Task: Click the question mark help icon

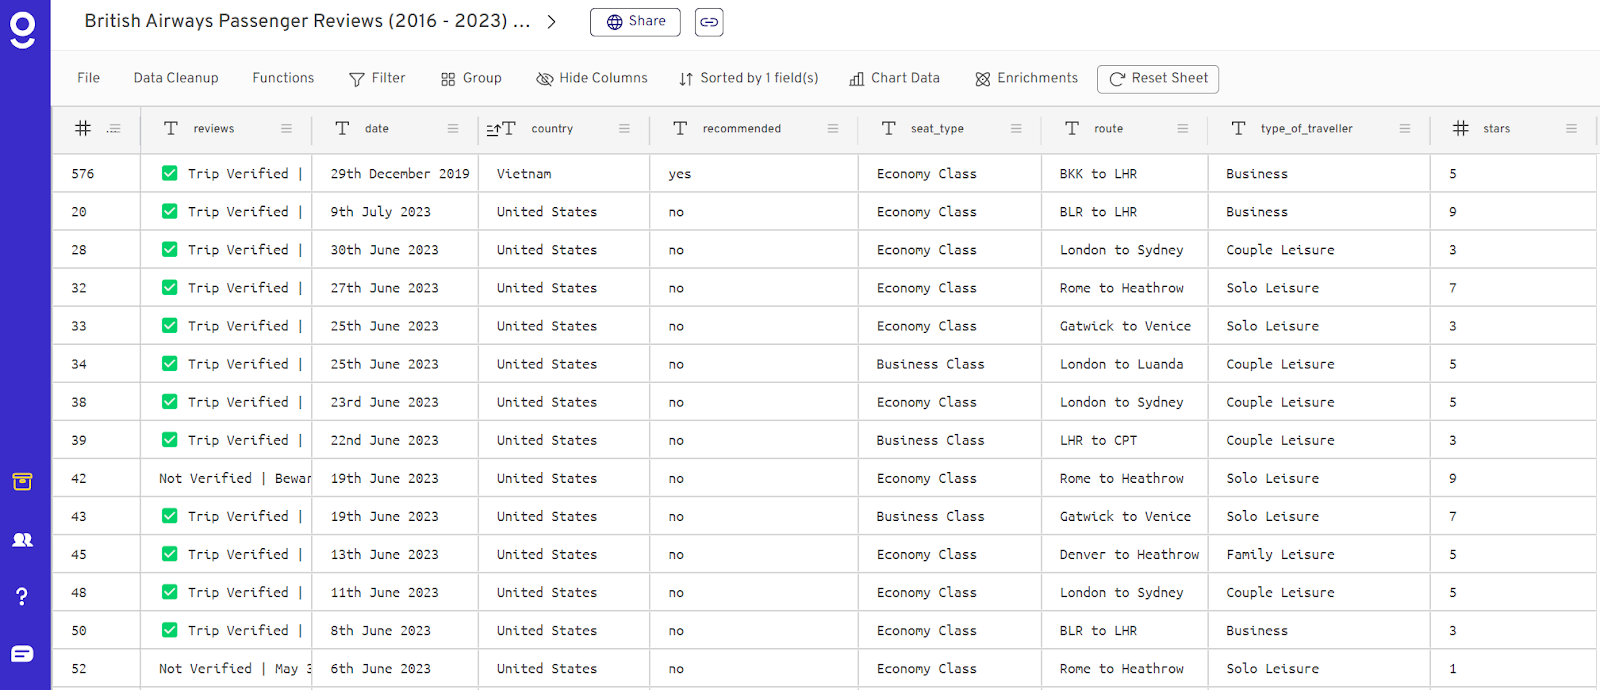Action: [22, 597]
